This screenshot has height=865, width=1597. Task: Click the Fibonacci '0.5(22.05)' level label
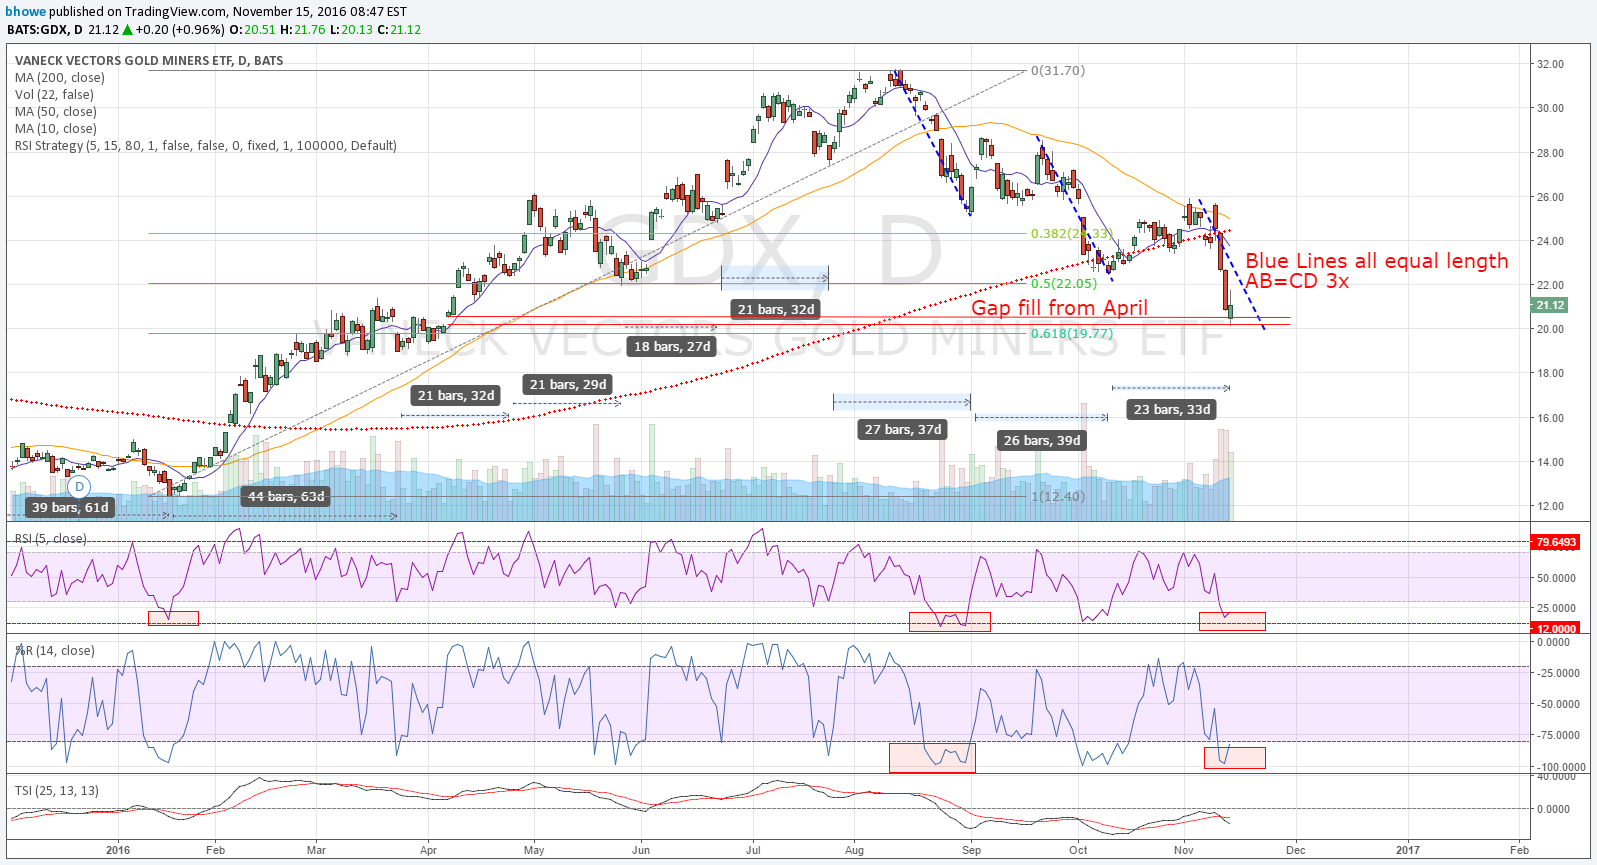(x=1064, y=284)
